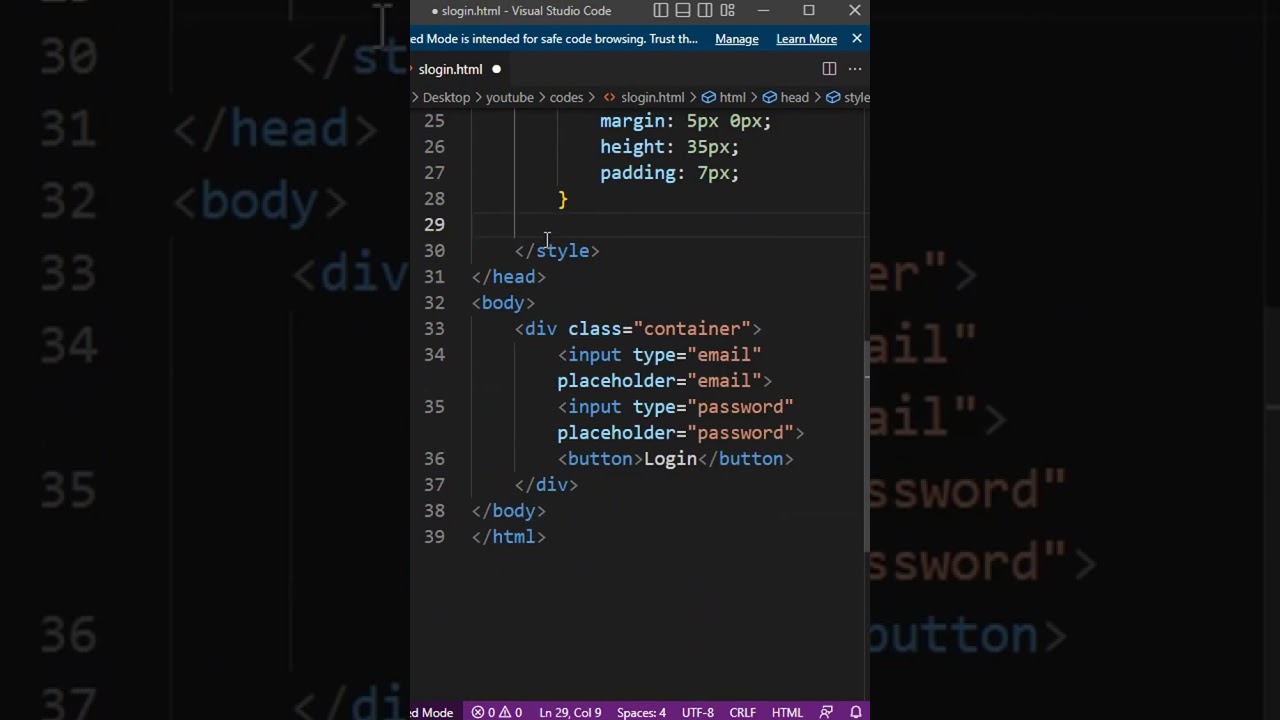Click the closing </html> tag
Image resolution: width=1280 pixels, height=720 pixels.
pos(509,536)
